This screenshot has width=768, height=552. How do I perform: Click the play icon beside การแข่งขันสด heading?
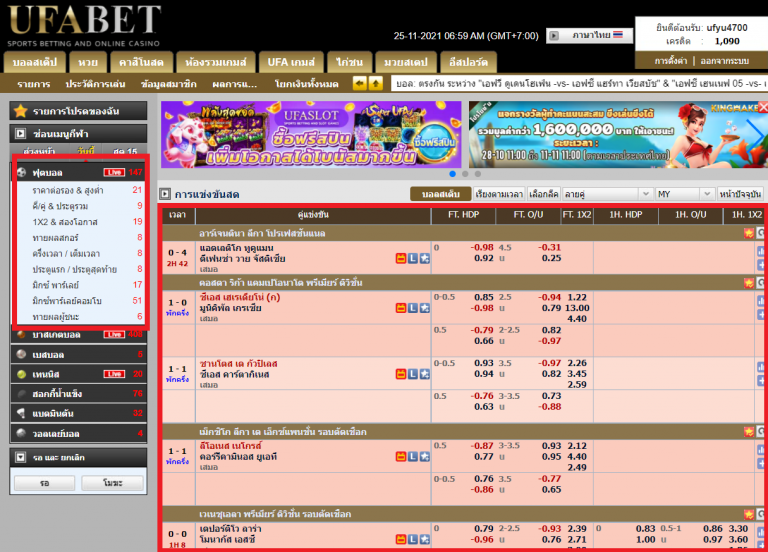(165, 194)
